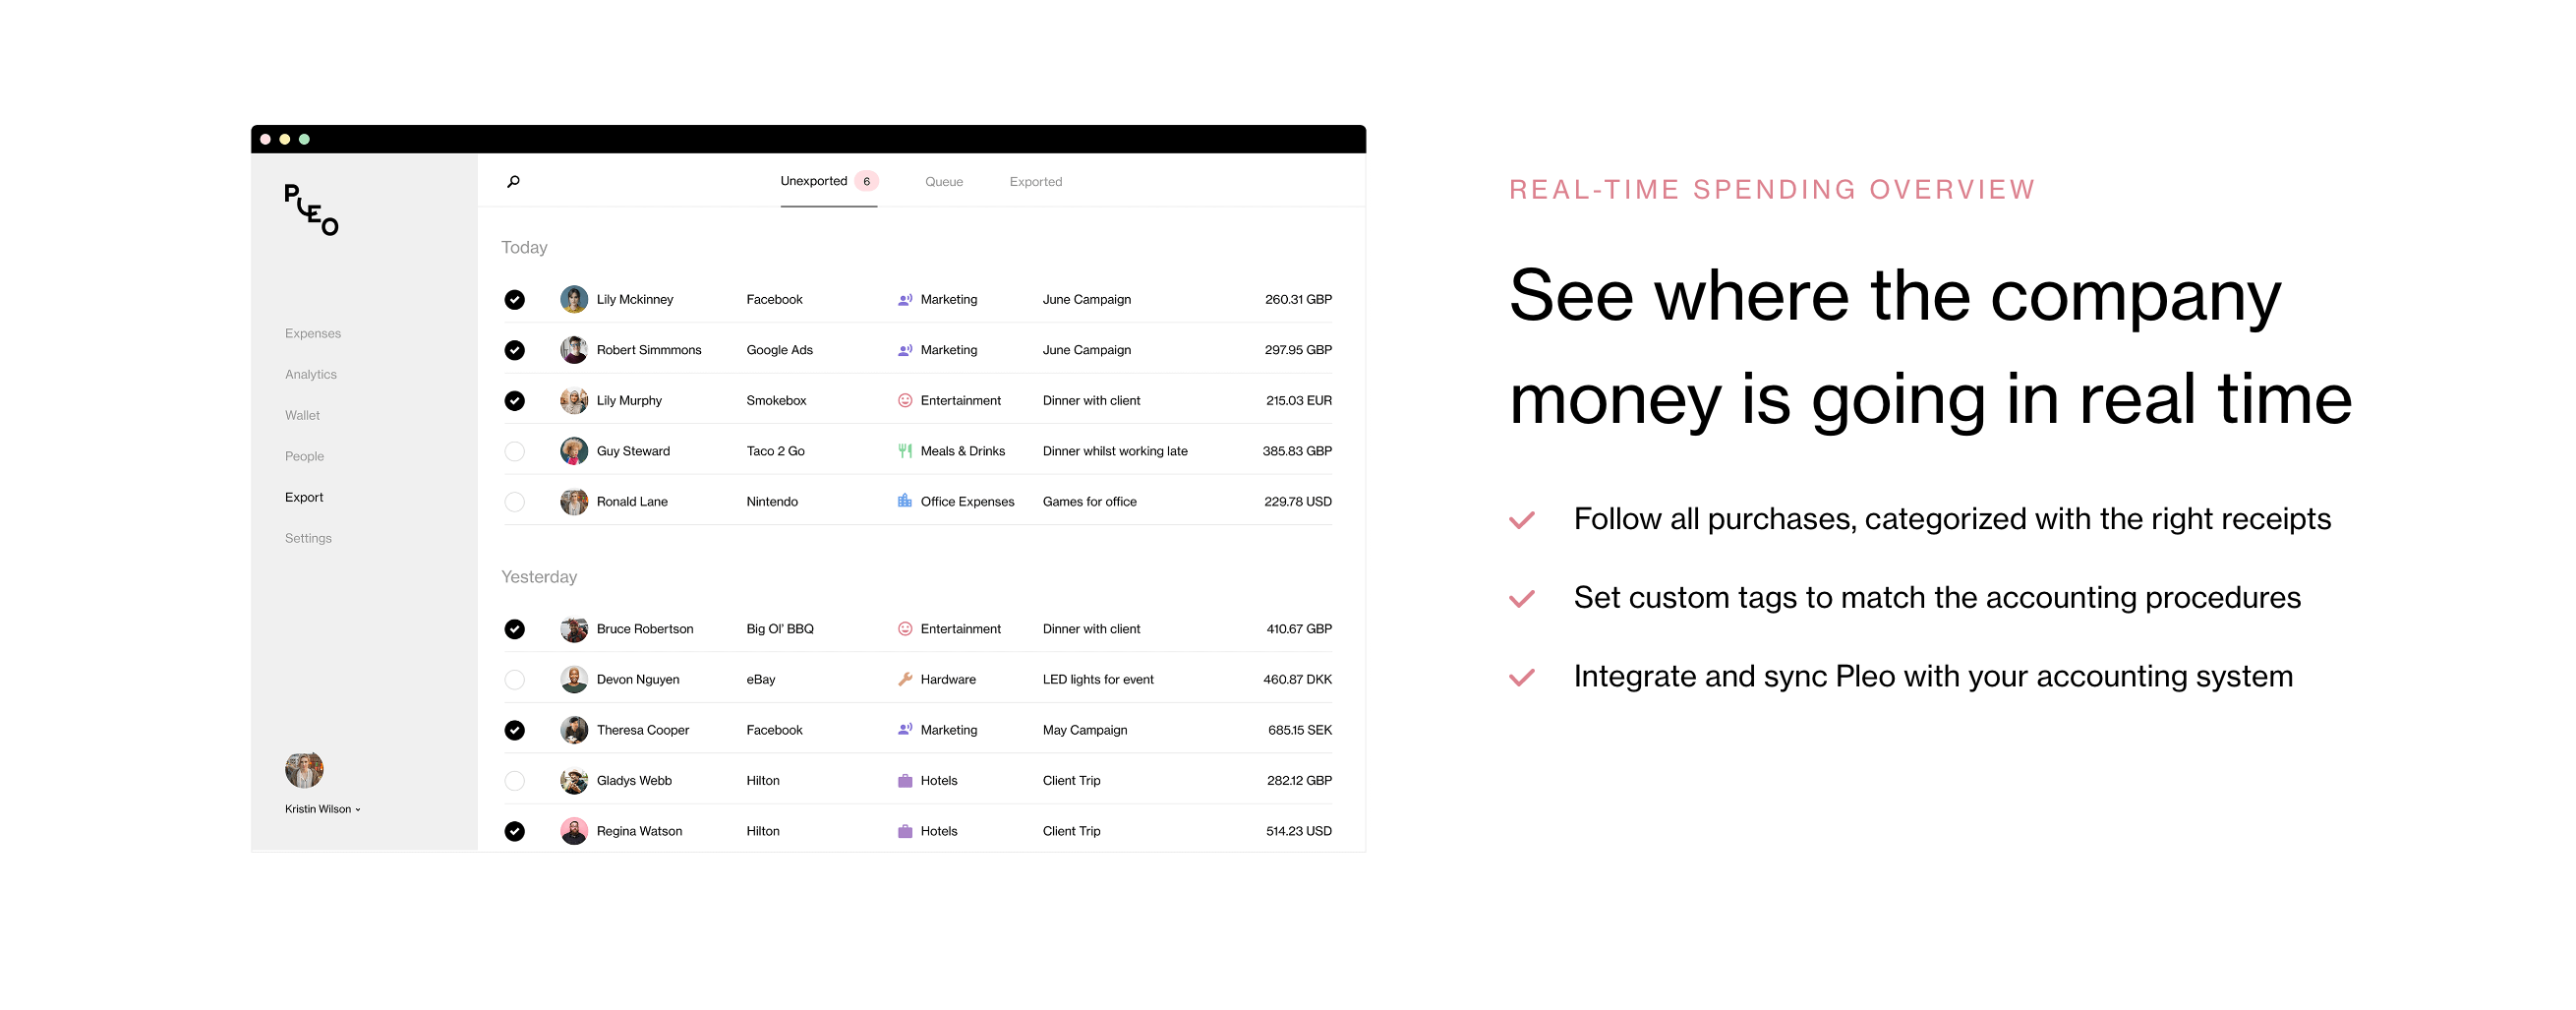
Task: Open People in the sidebar
Action: click(304, 457)
